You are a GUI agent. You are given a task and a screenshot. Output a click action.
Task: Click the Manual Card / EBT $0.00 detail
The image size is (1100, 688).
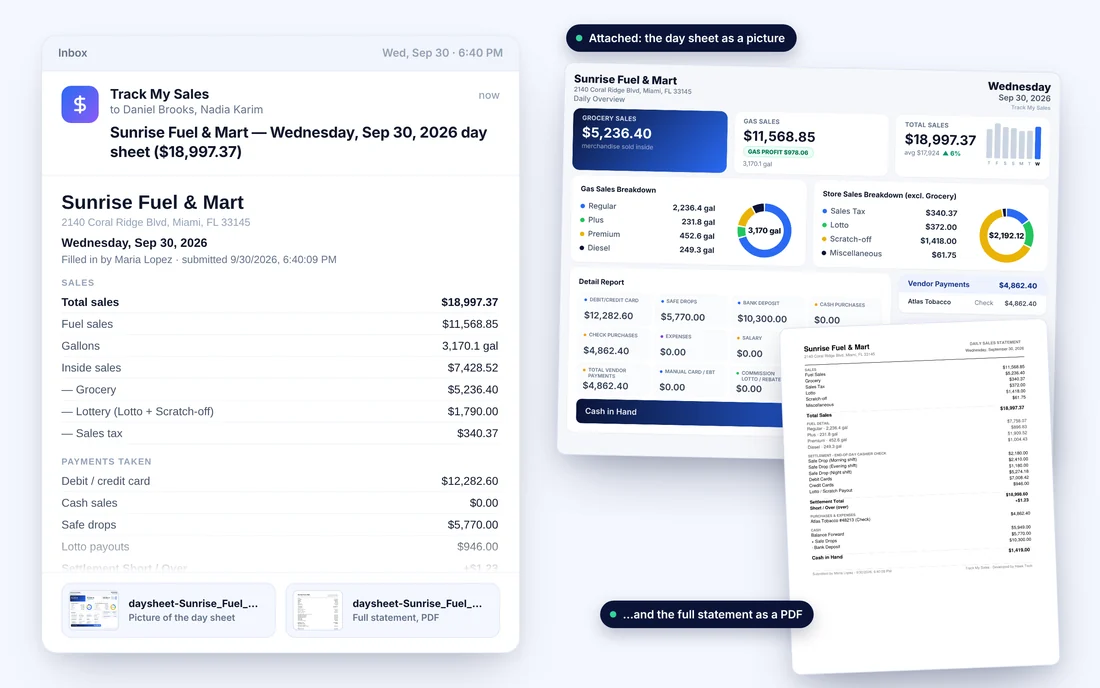pyautogui.click(x=688, y=379)
